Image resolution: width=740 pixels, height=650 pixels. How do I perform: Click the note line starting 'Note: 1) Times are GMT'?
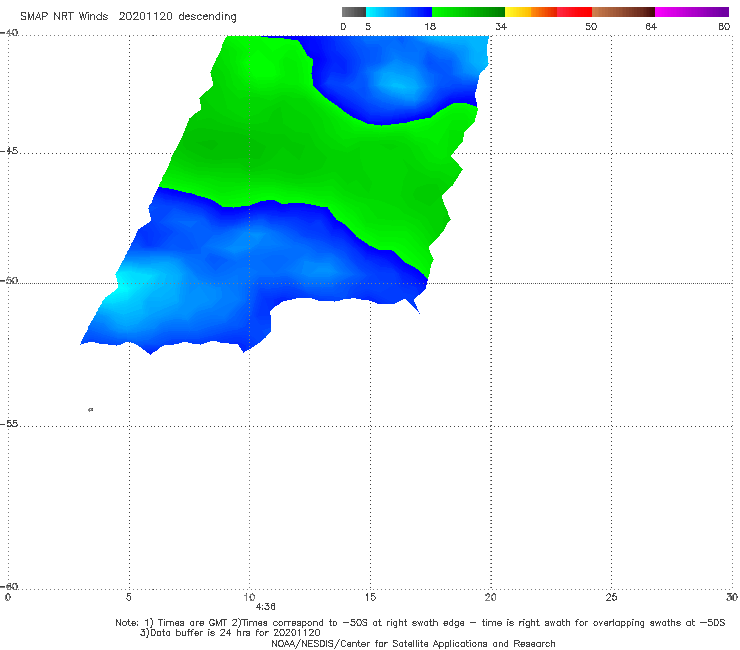tap(420, 623)
